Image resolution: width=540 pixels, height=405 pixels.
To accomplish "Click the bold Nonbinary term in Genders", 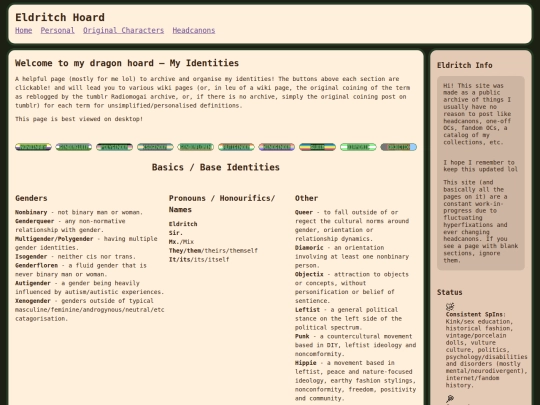I will [x=31, y=212].
